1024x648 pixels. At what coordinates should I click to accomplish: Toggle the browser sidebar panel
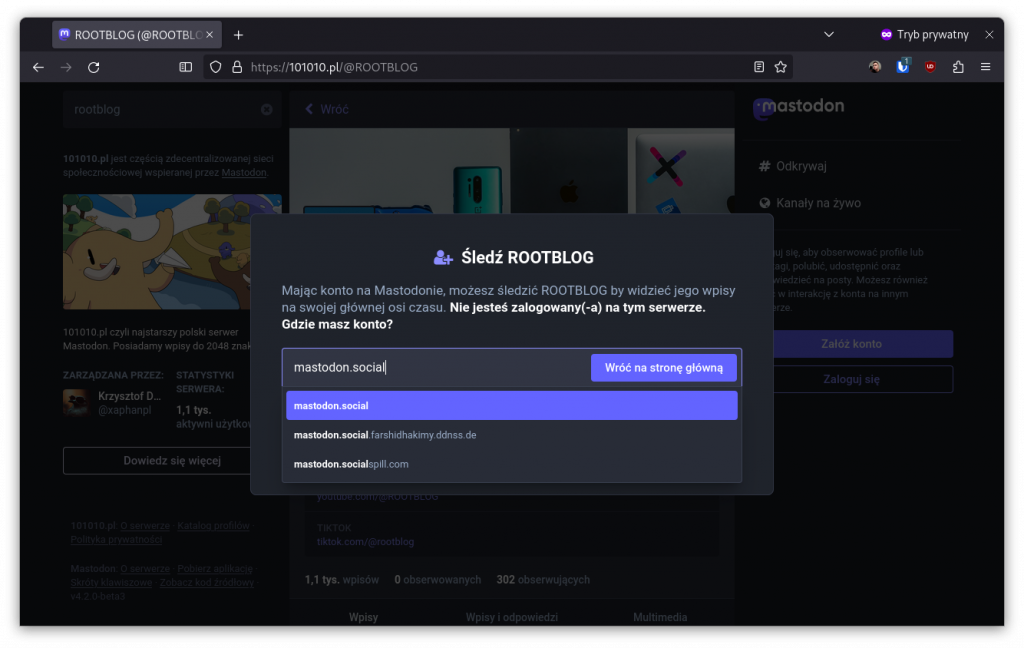click(x=184, y=66)
